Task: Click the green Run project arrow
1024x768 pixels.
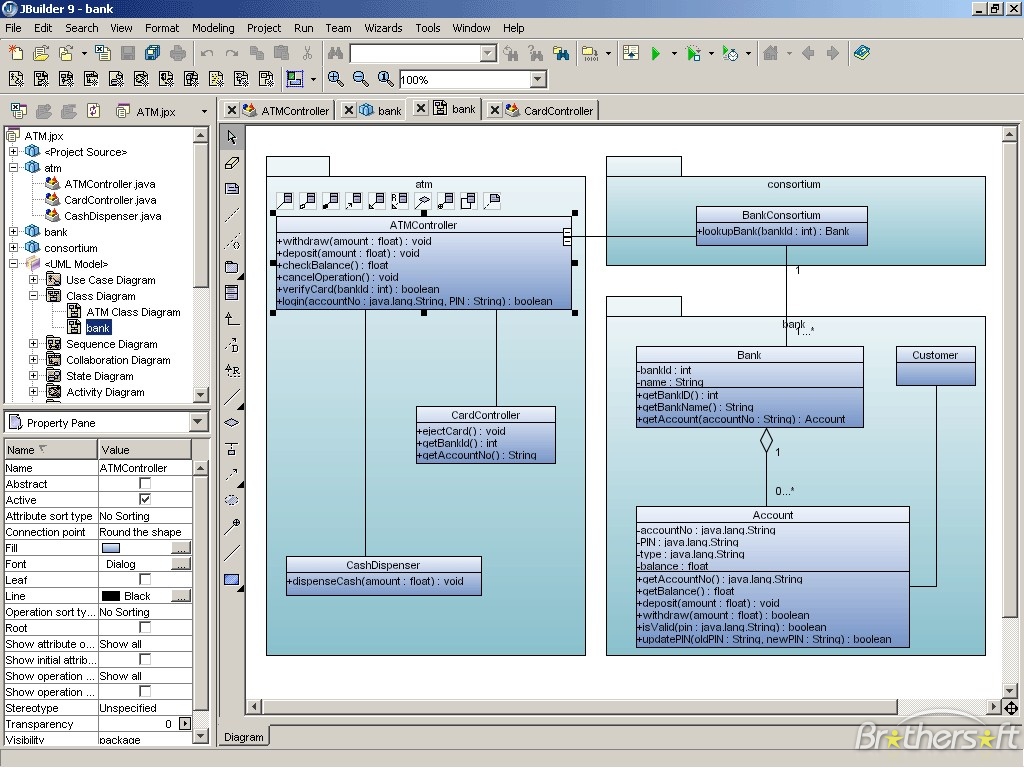Action: click(x=656, y=53)
